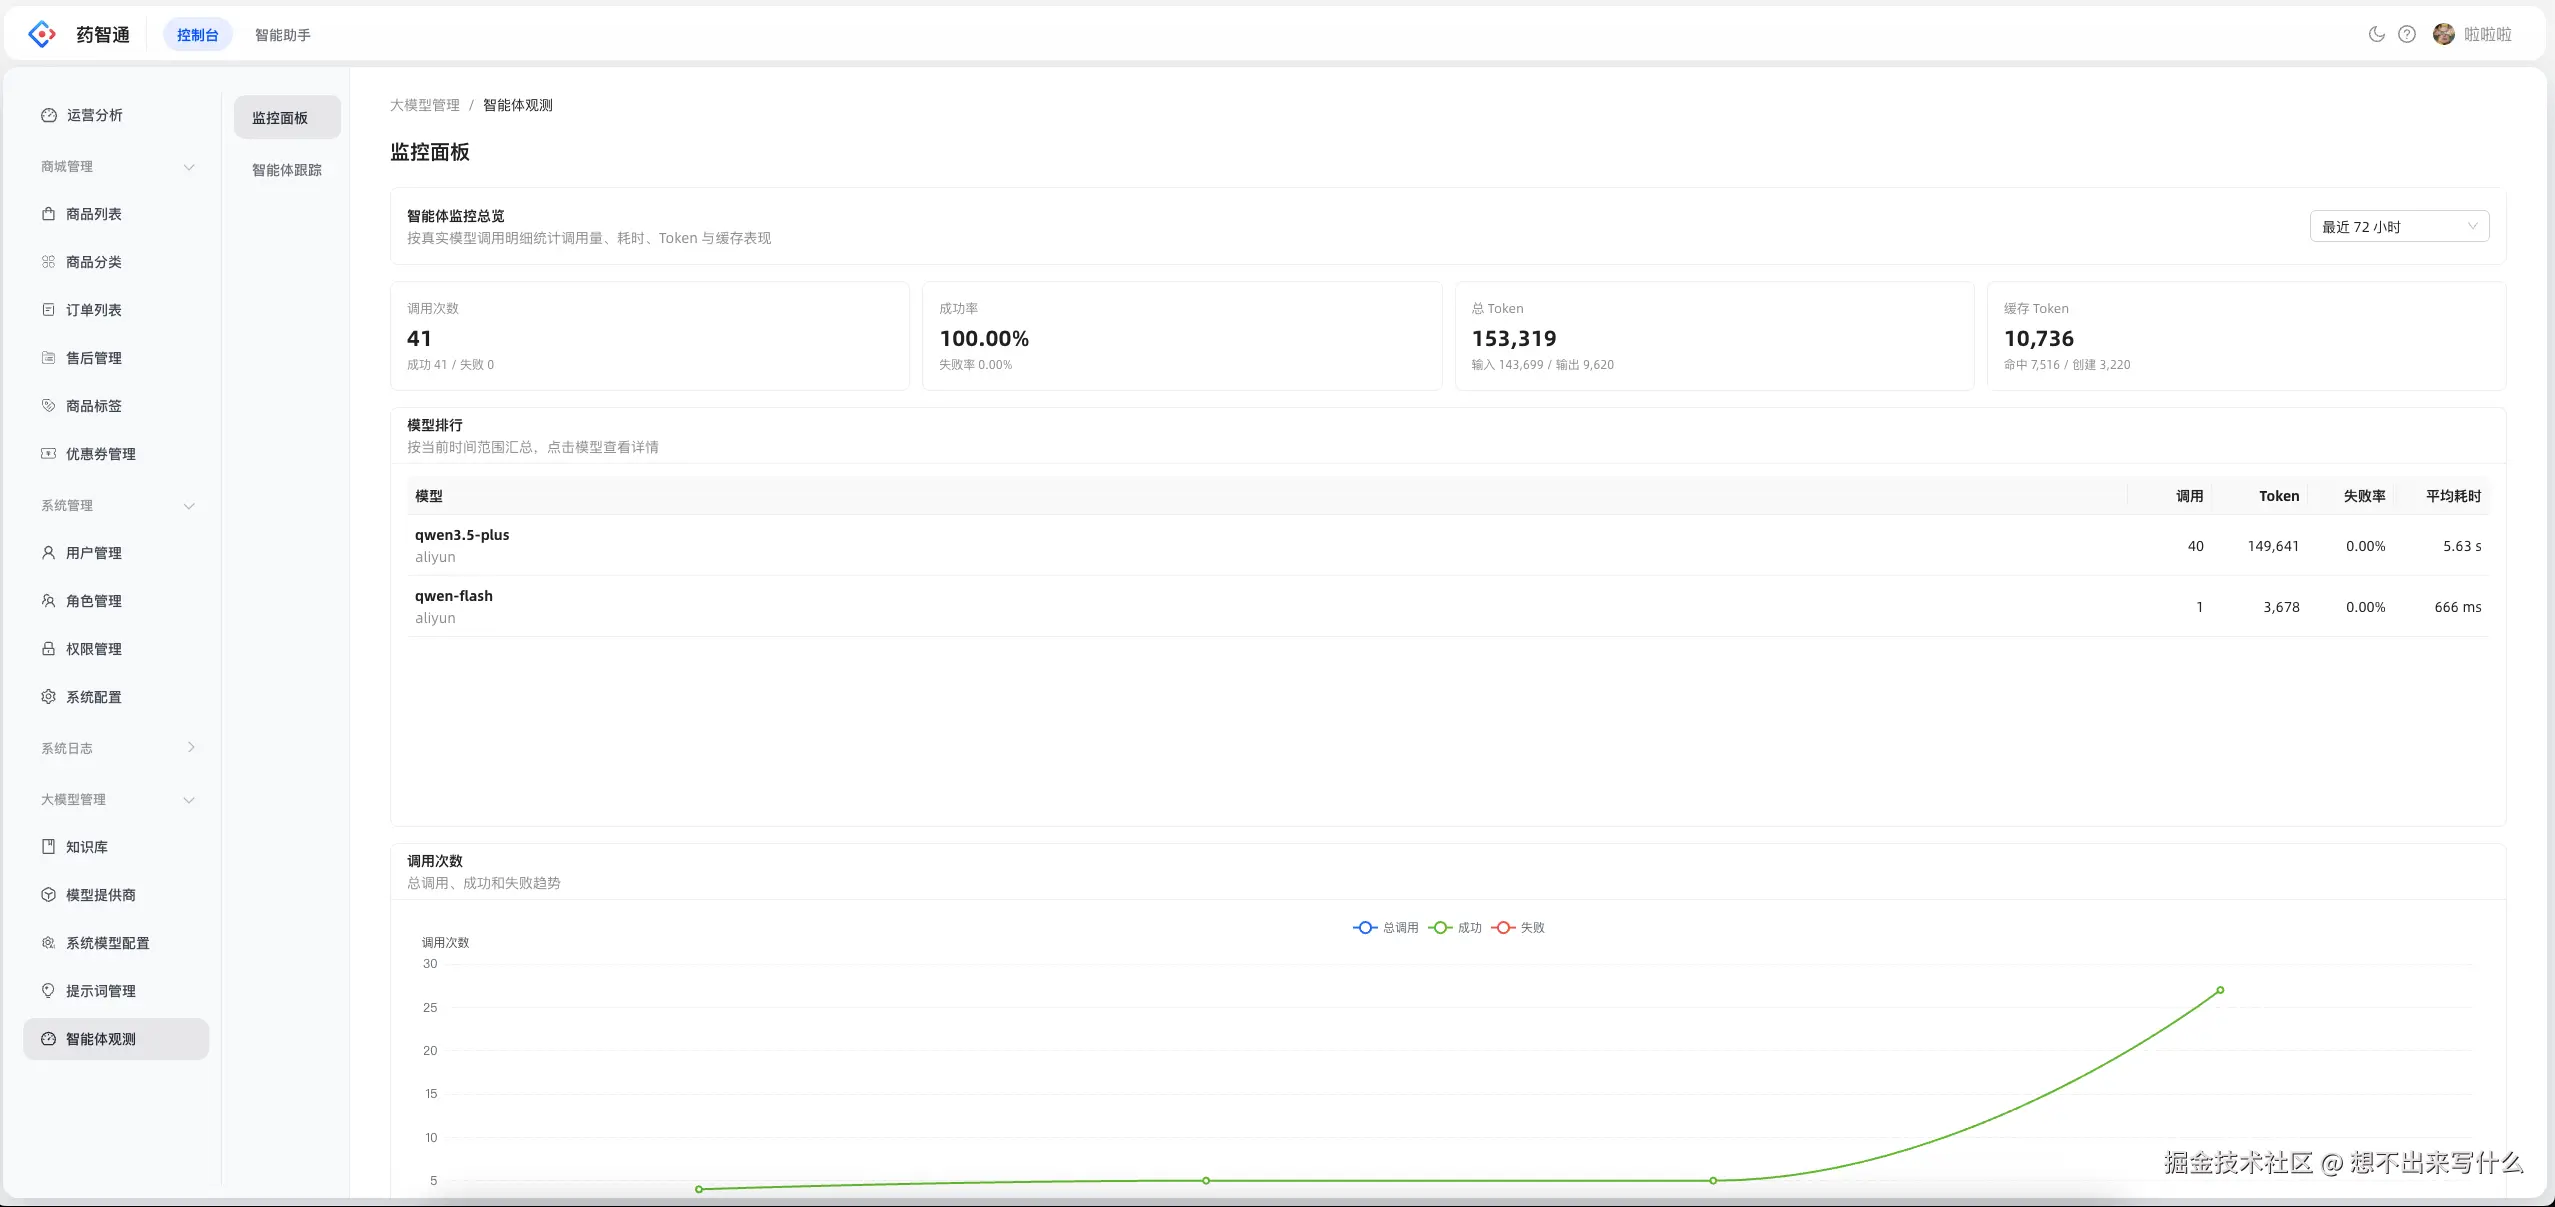
Task: Click the 知识库 book icon
Action: (48, 847)
